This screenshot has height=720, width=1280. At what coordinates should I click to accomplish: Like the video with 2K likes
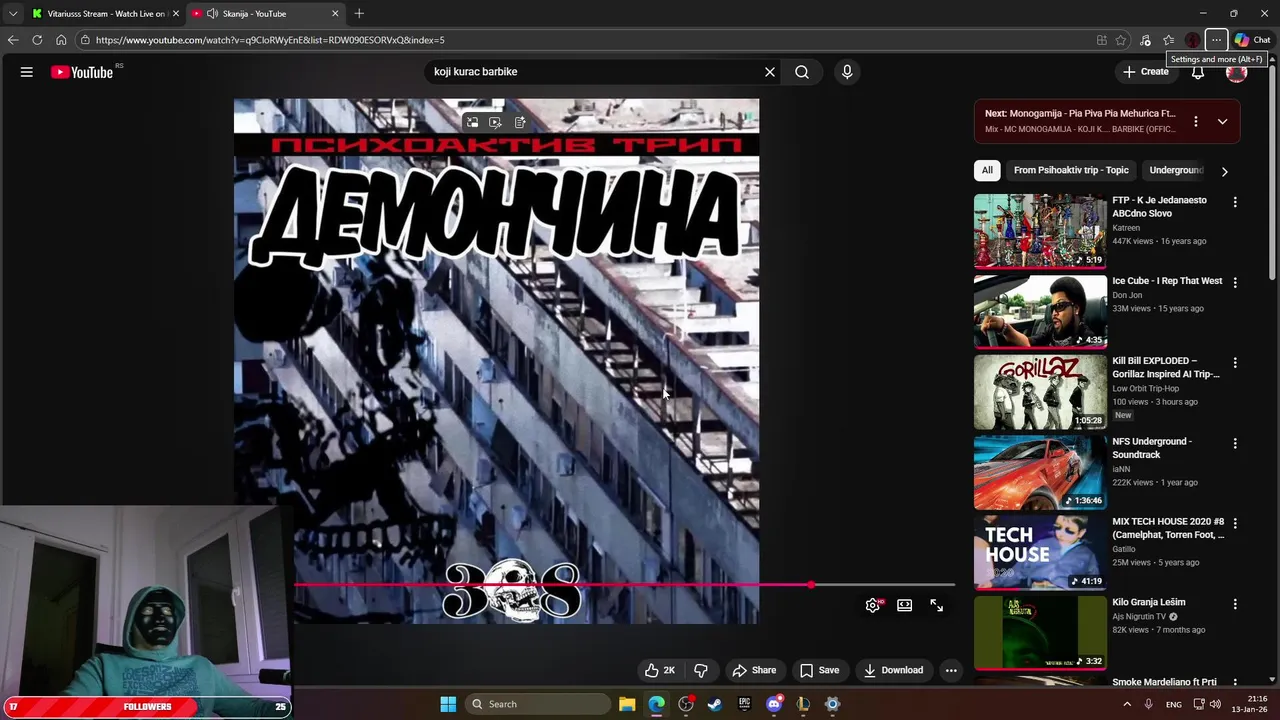coord(660,670)
